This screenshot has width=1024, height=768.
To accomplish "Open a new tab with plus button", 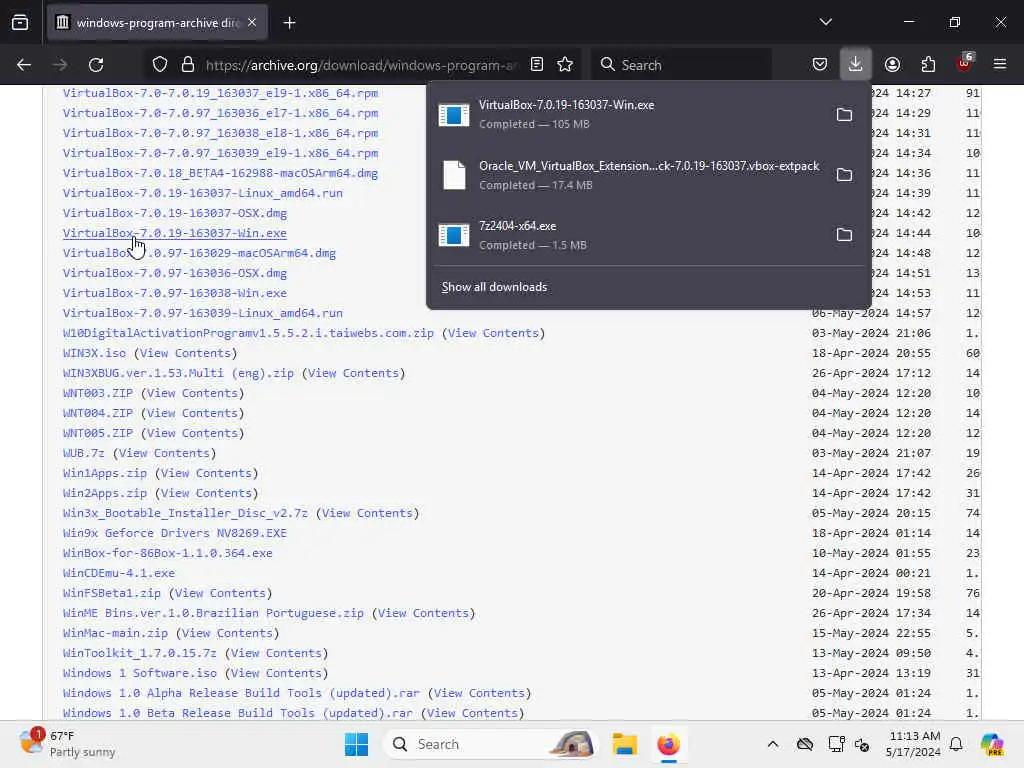I will pos(289,23).
